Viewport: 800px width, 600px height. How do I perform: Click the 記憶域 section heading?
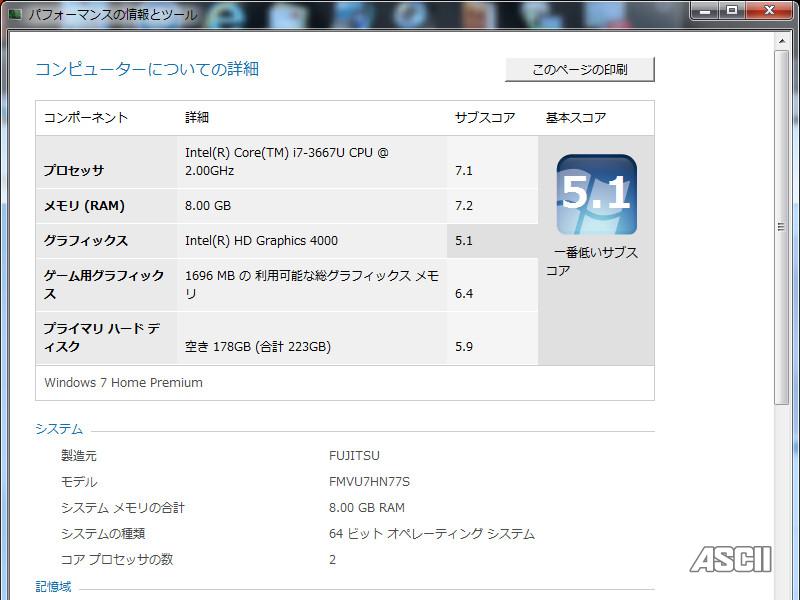[x=54, y=587]
